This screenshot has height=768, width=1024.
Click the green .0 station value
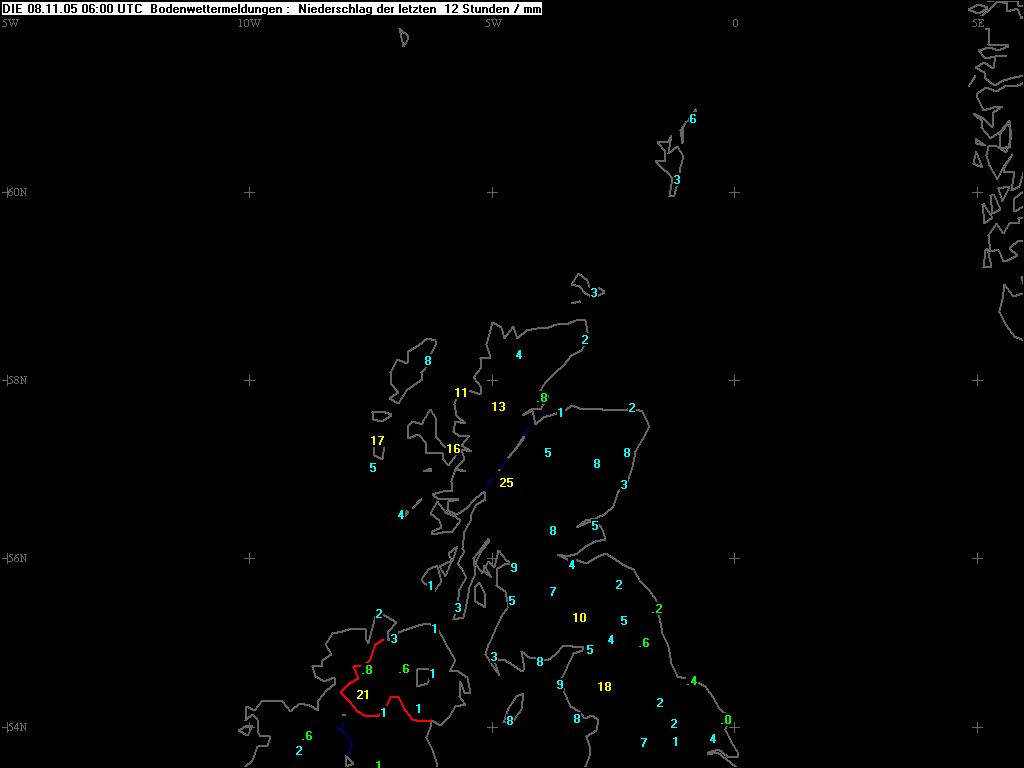pos(727,720)
